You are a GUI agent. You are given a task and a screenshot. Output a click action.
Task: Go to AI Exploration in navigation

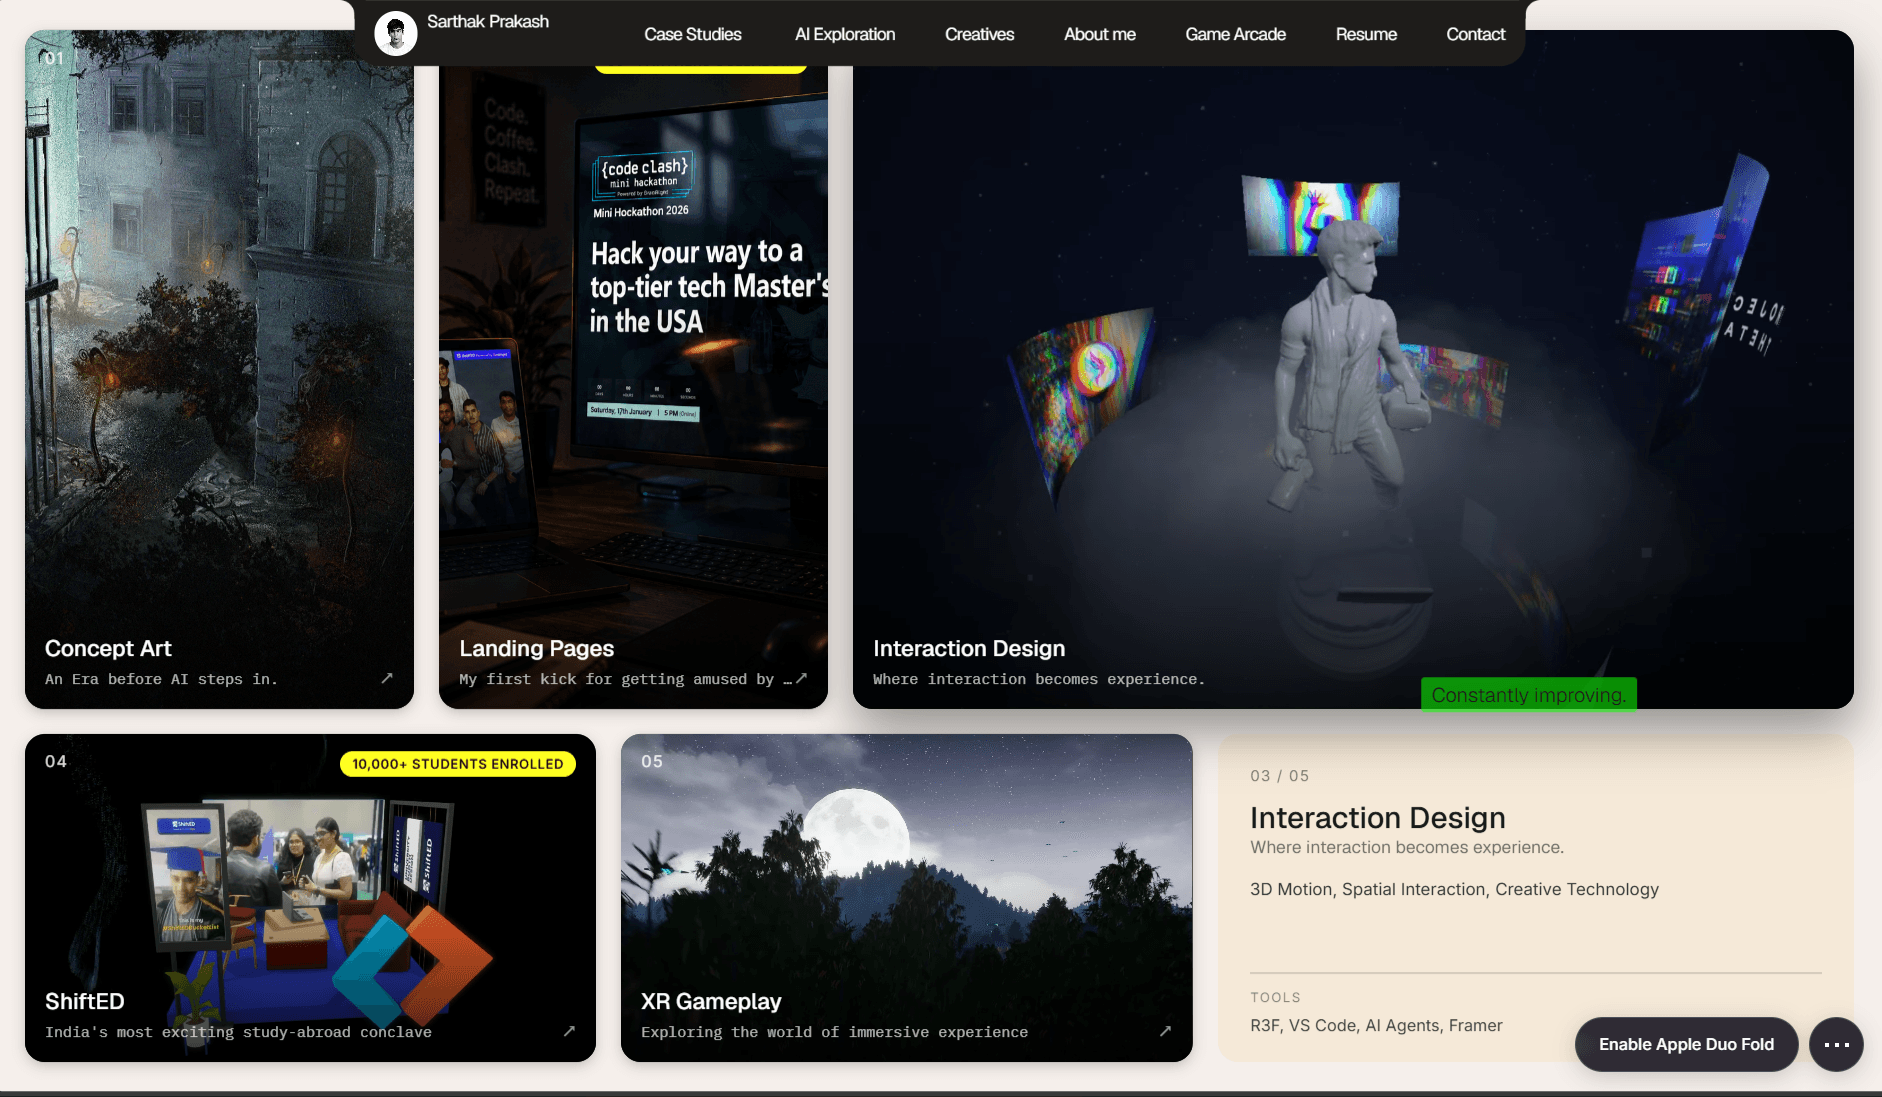point(845,34)
